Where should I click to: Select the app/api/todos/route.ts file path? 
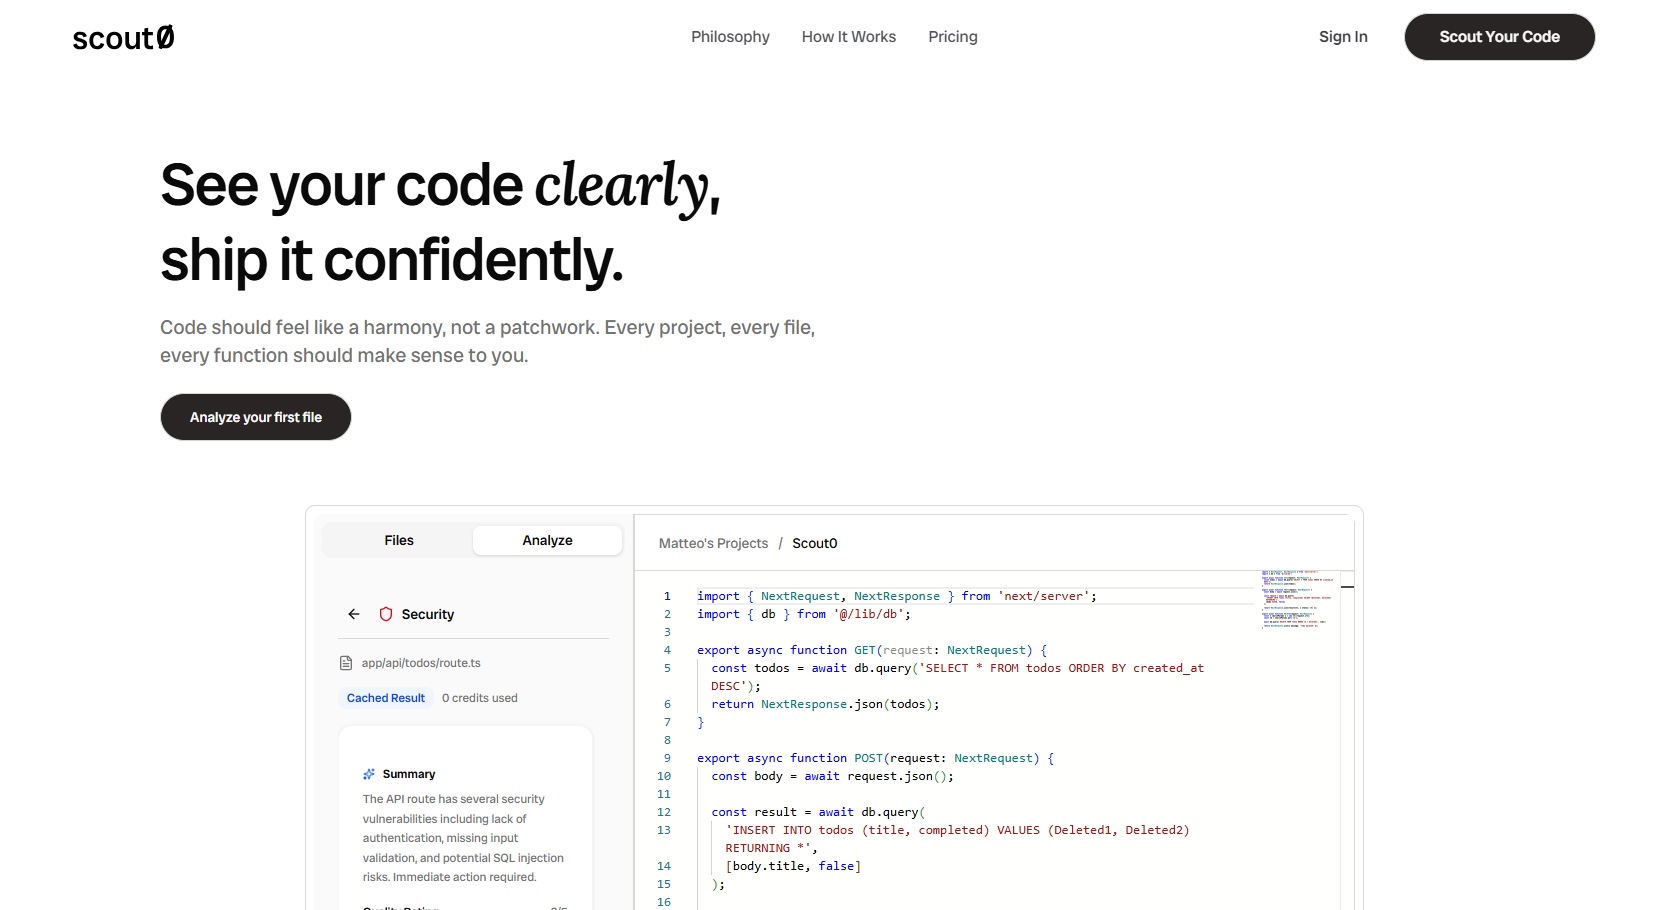click(x=421, y=663)
